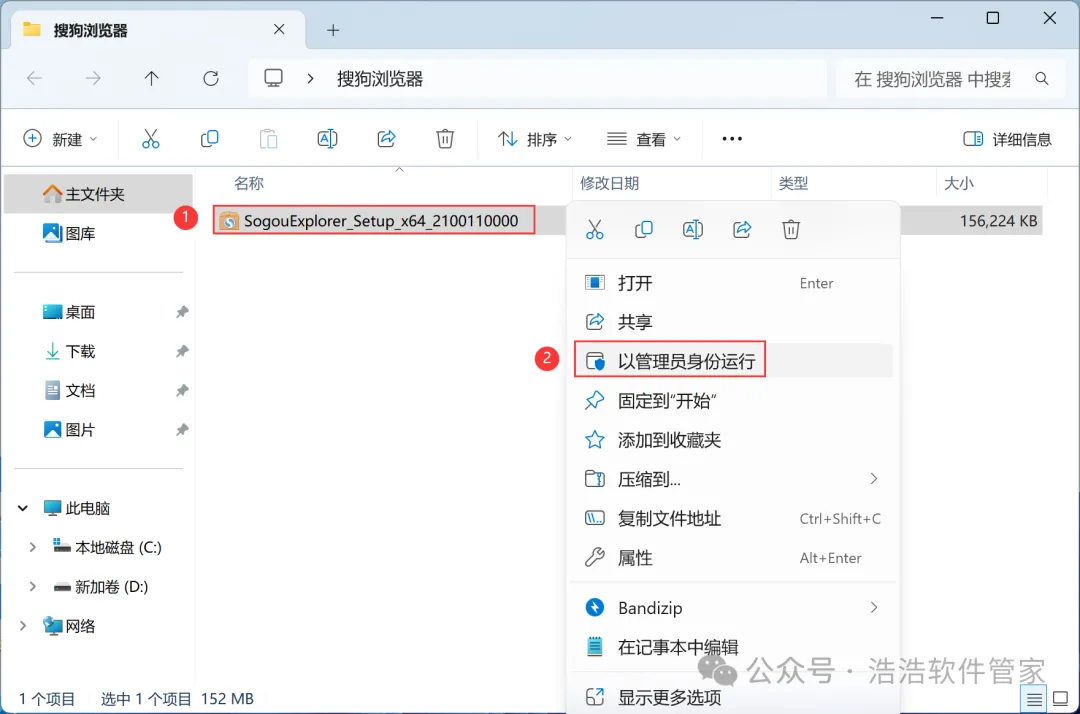This screenshot has height=714, width=1080.
Task: Sort by the 修改日期 column header
Action: (610, 183)
